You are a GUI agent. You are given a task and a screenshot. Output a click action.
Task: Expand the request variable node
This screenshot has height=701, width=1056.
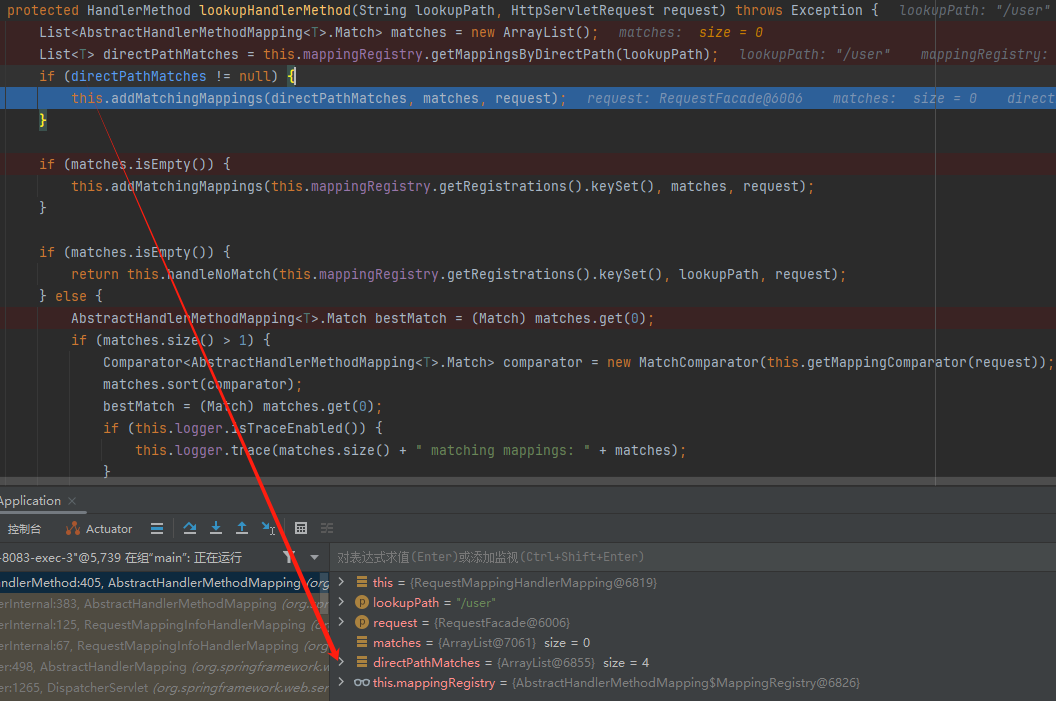341,622
